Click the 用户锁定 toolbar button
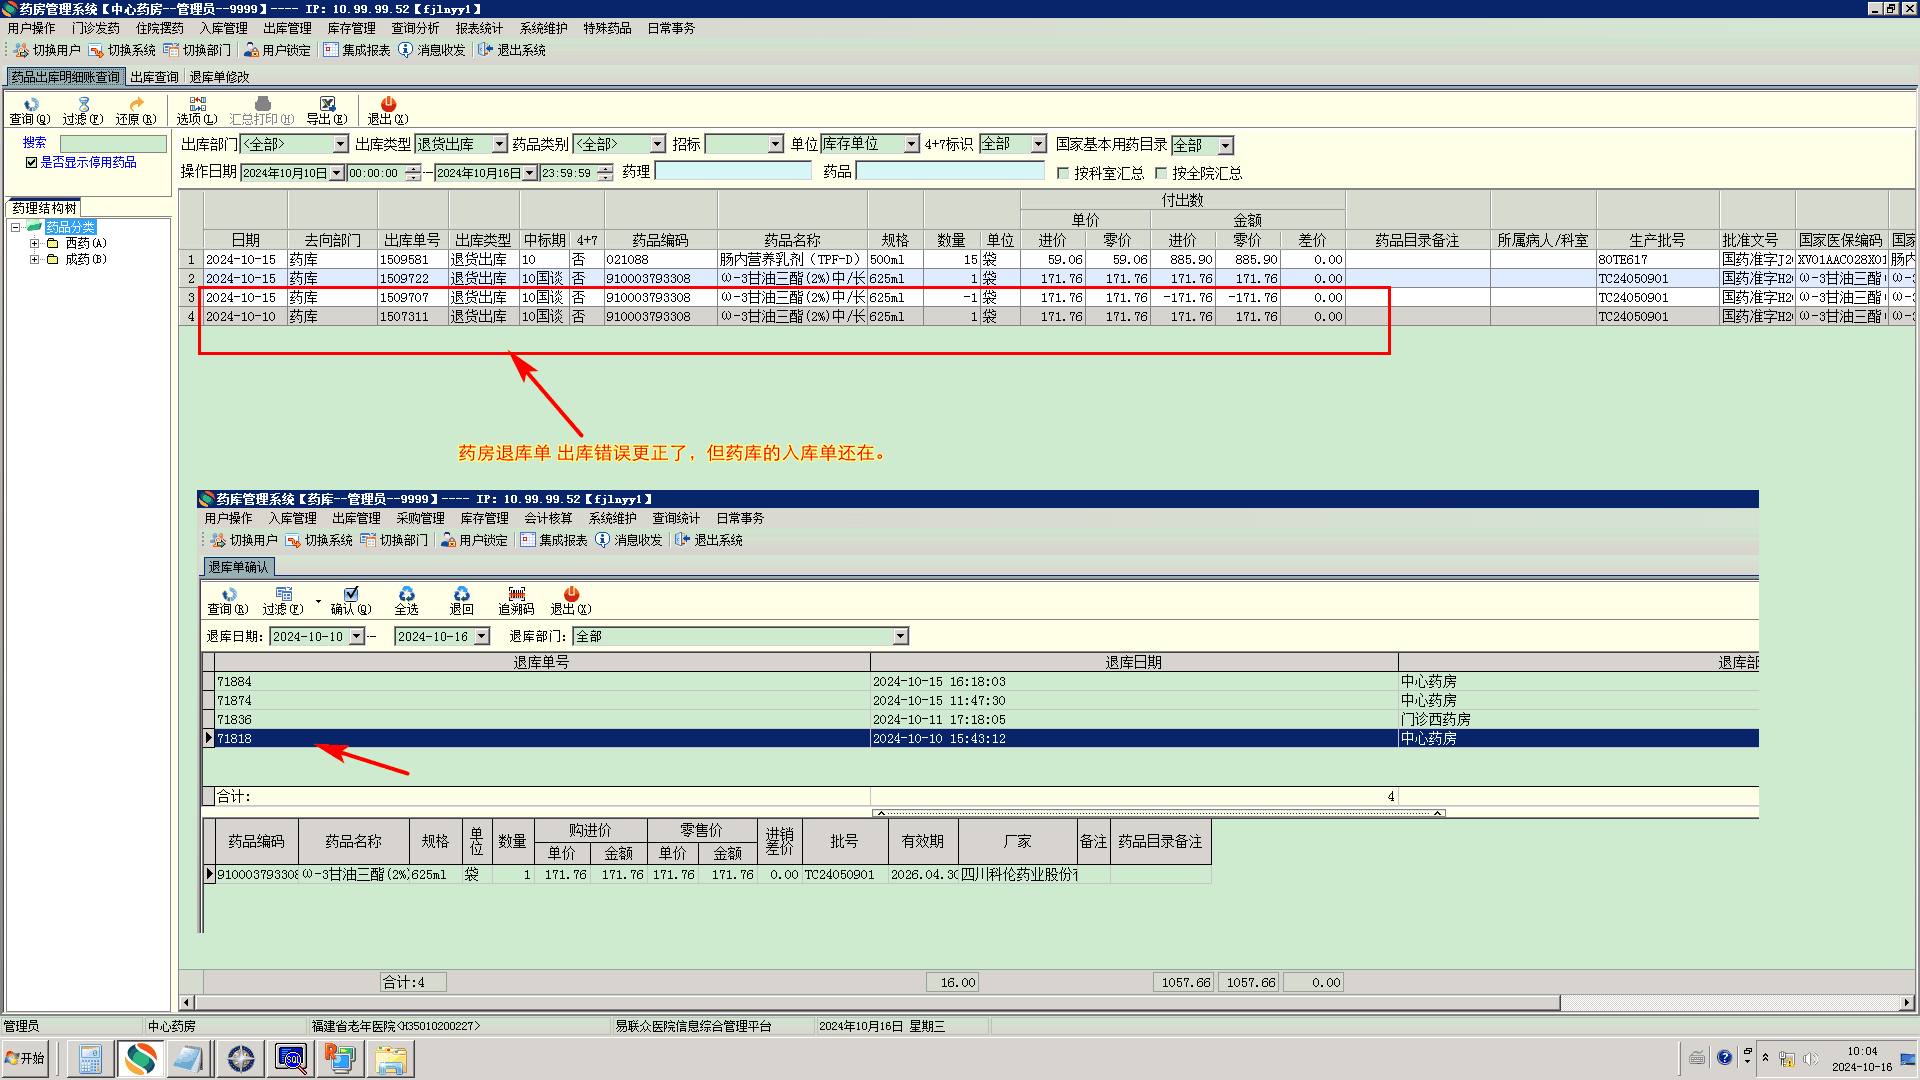This screenshot has height=1080, width=1920. pos(277,50)
